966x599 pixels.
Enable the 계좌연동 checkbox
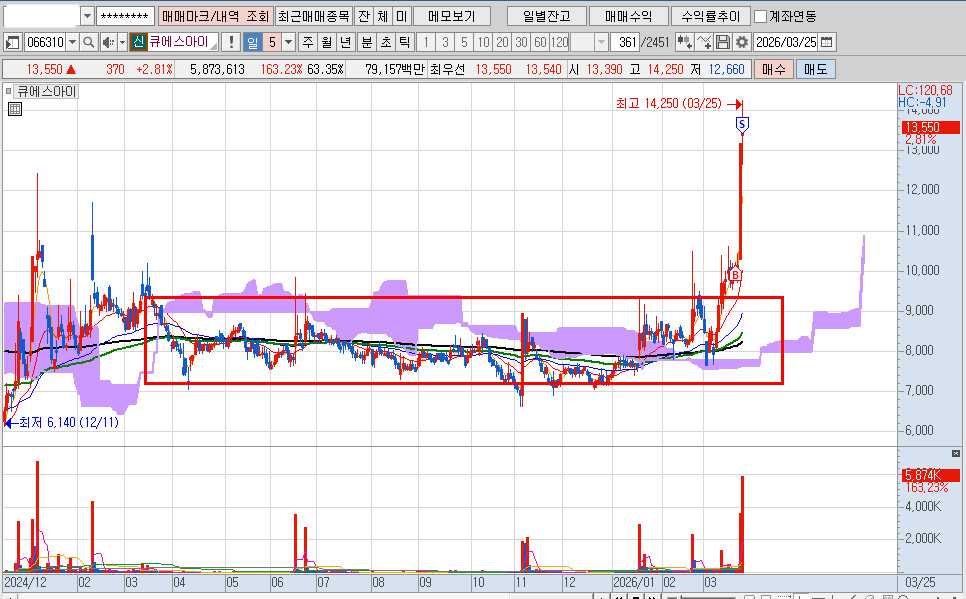click(x=760, y=16)
